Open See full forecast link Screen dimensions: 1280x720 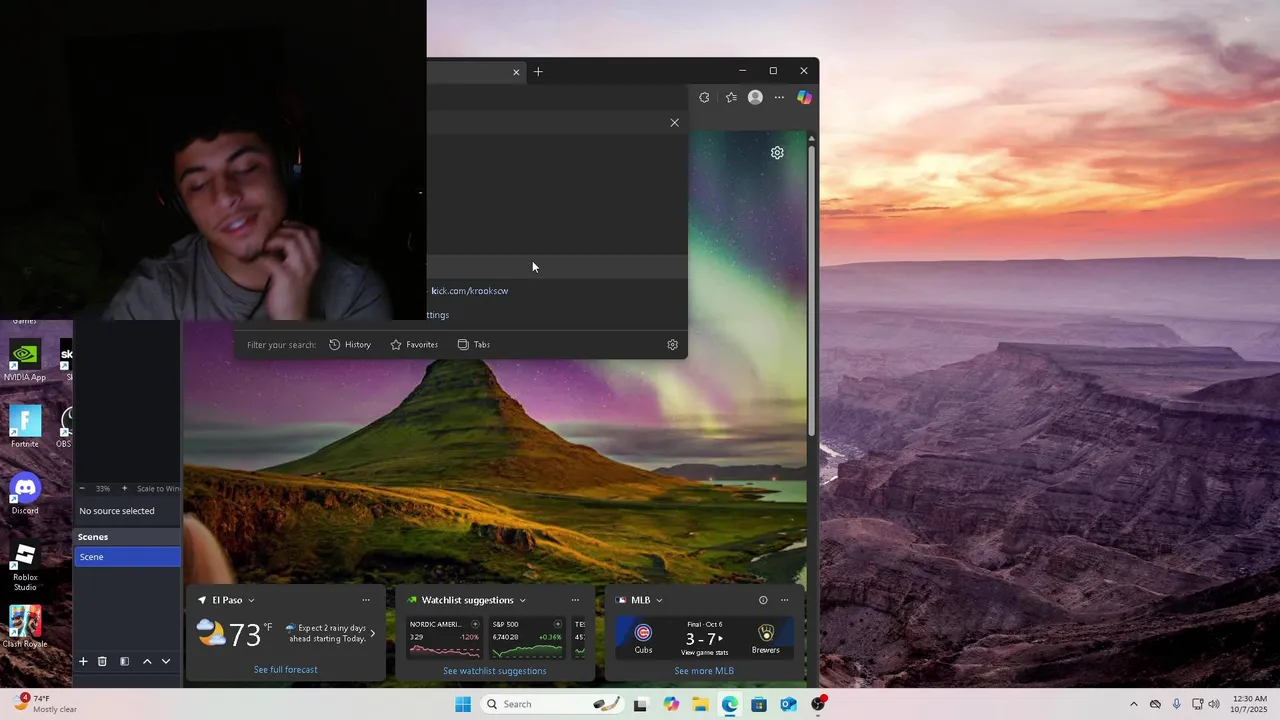pos(286,669)
